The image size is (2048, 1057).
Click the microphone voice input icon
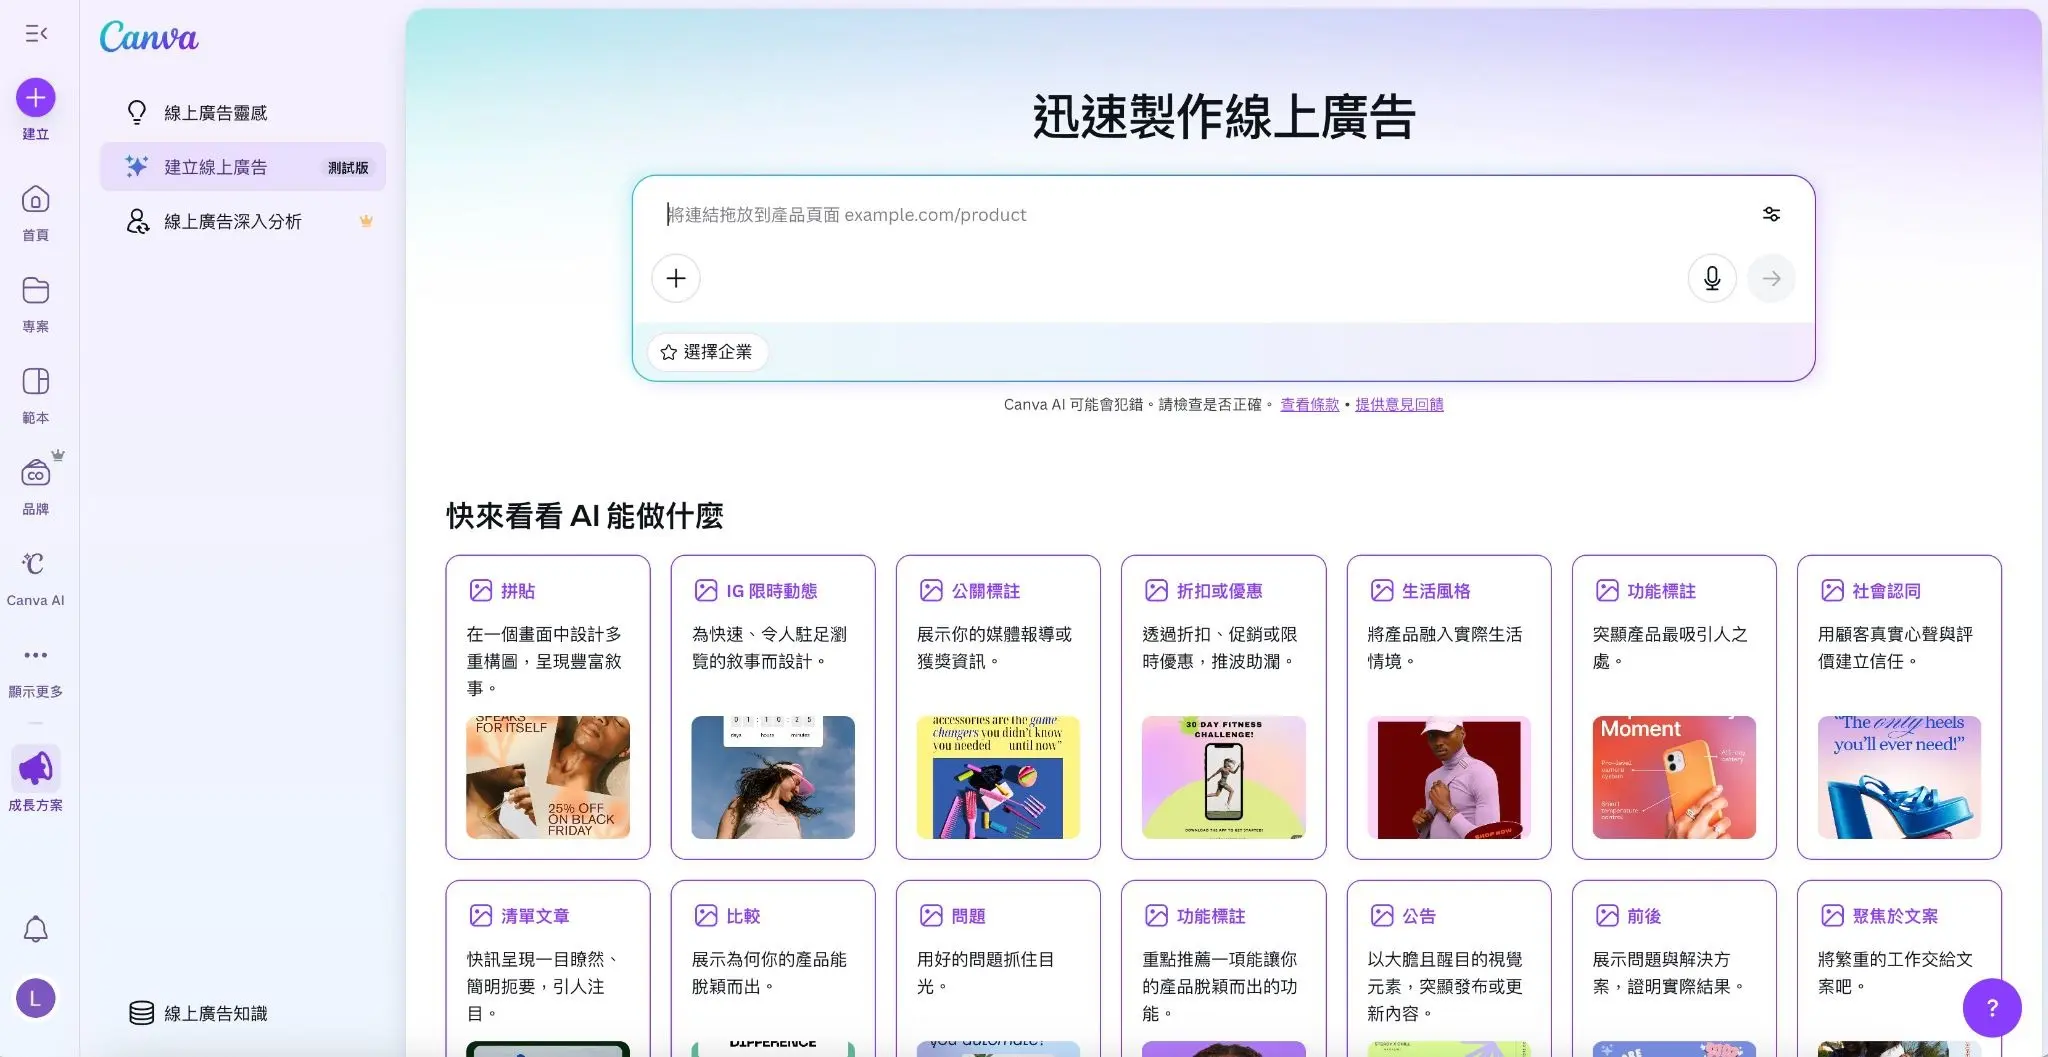(1712, 278)
